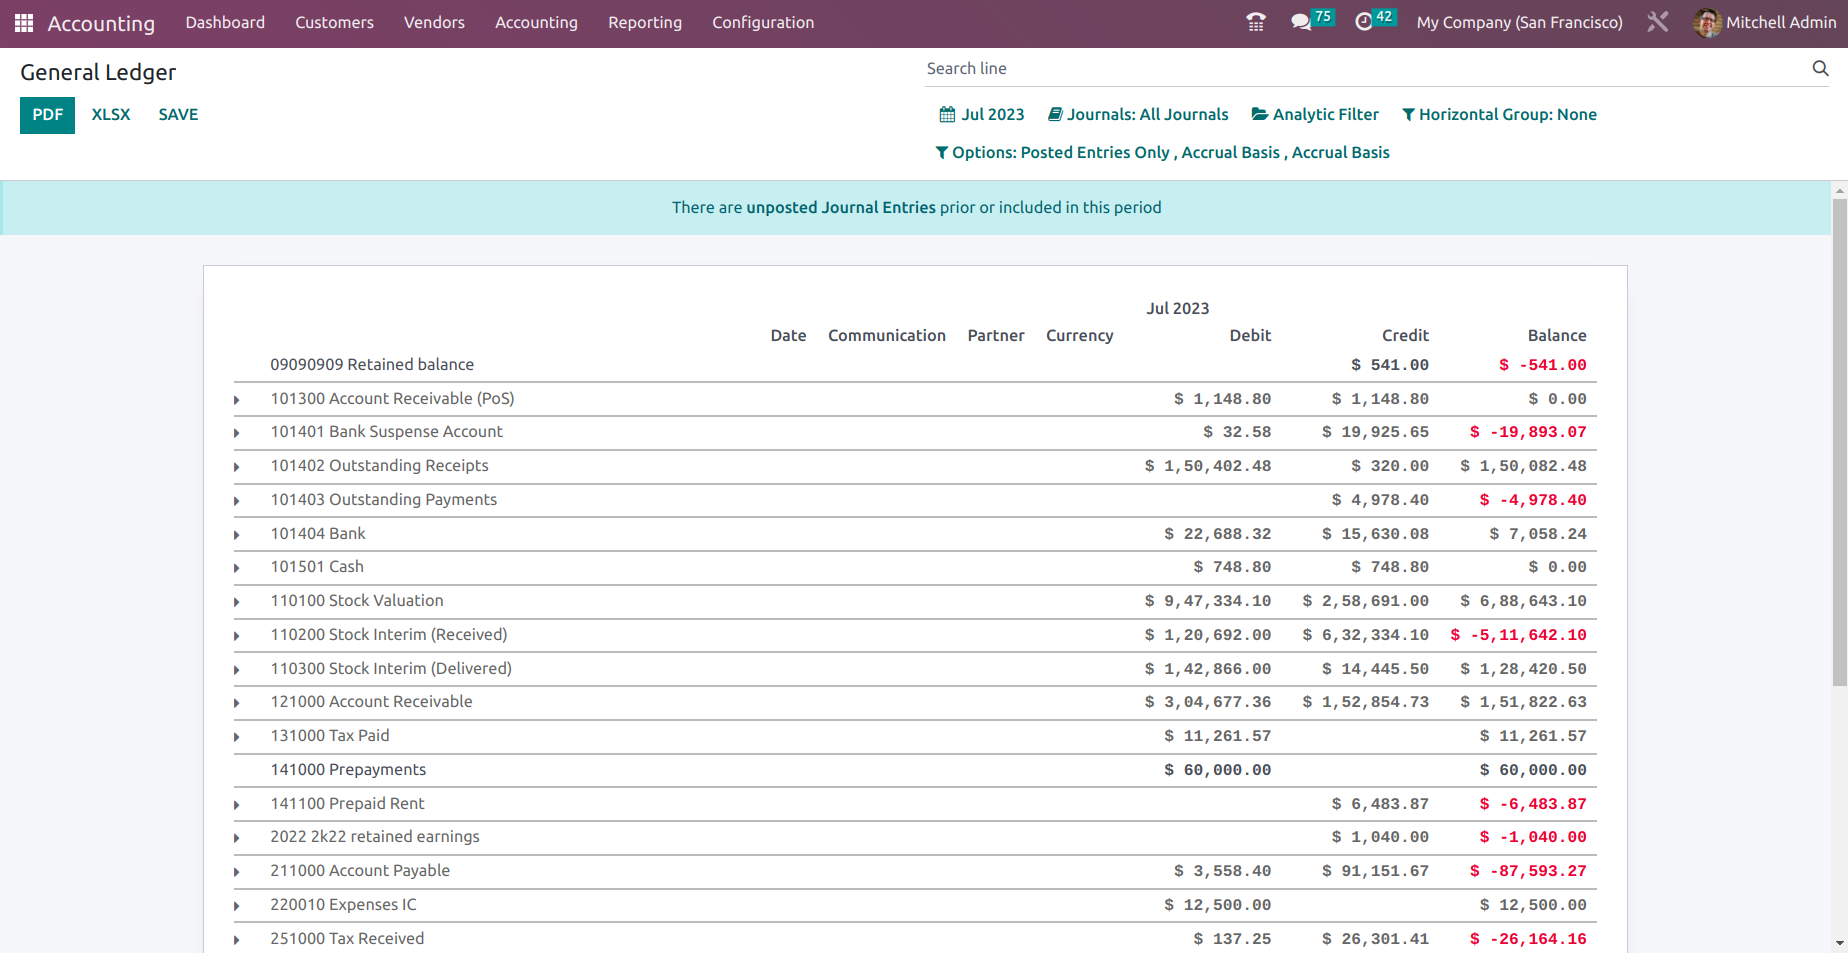The image size is (1848, 953).
Task: Open Horizontal Group: None dropdown
Action: tap(1499, 115)
